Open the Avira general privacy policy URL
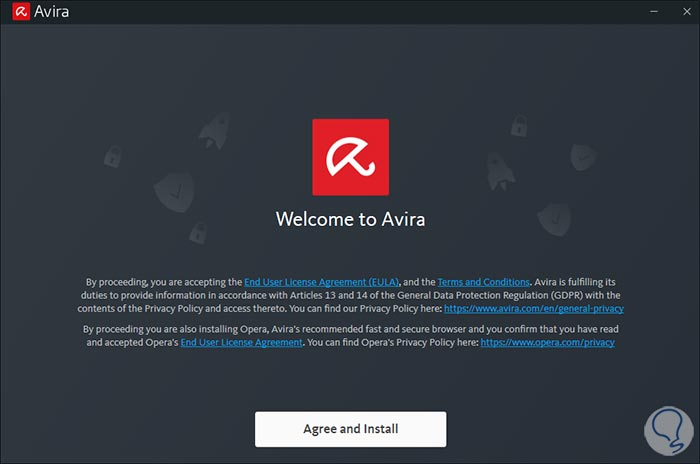Screen dimensions: 700x464 pyautogui.click(x=533, y=309)
